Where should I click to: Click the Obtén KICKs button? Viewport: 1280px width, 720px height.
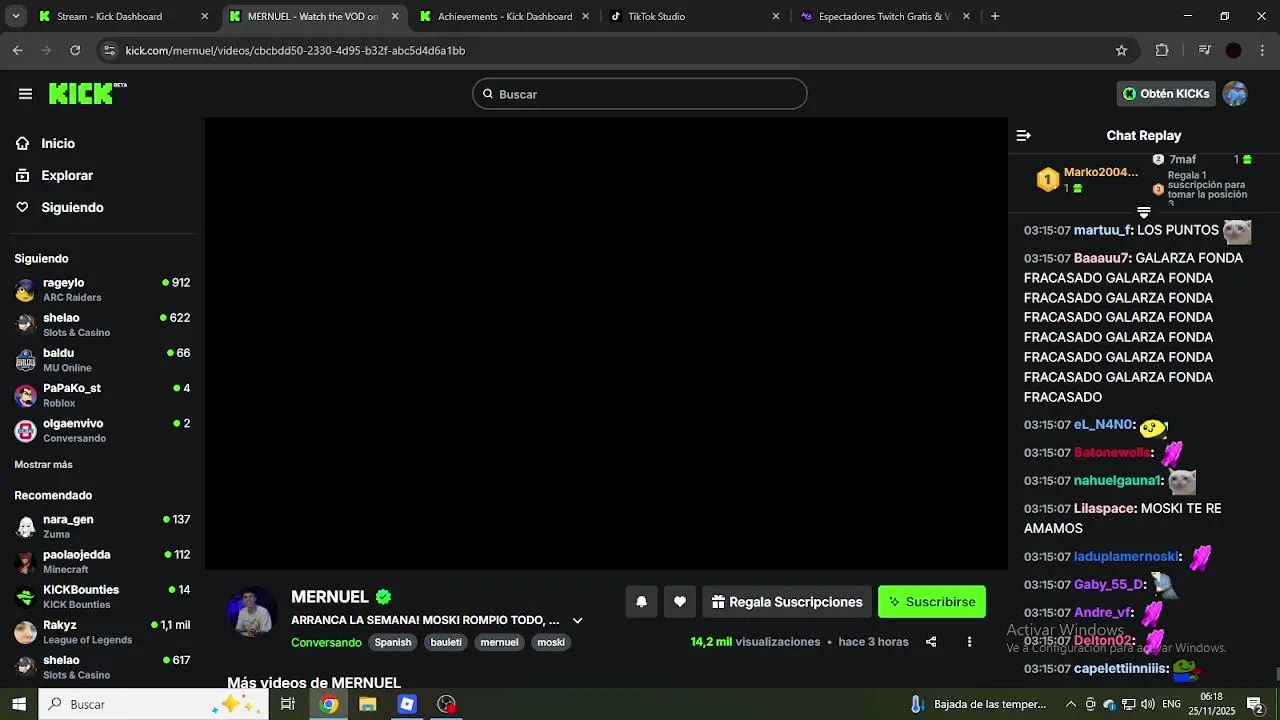(x=1166, y=94)
